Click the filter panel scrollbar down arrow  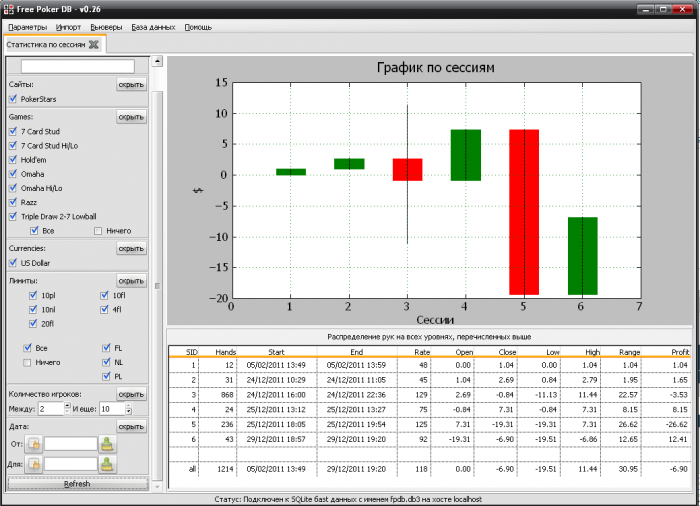(x=157, y=486)
